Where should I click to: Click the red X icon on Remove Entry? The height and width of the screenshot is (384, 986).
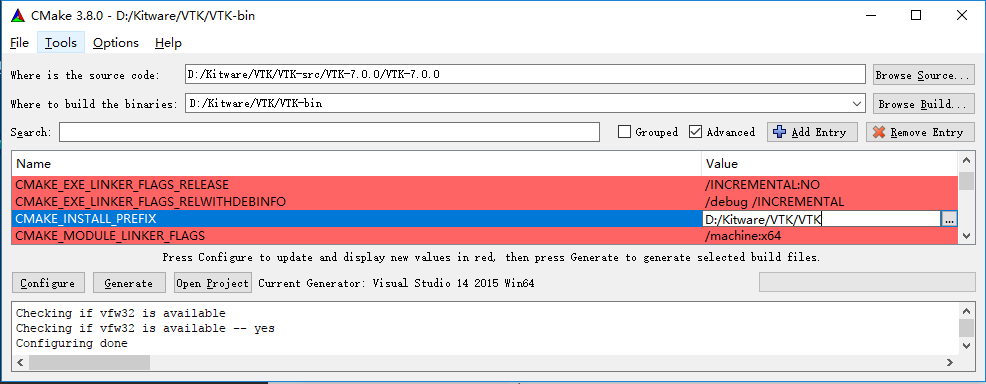(879, 132)
